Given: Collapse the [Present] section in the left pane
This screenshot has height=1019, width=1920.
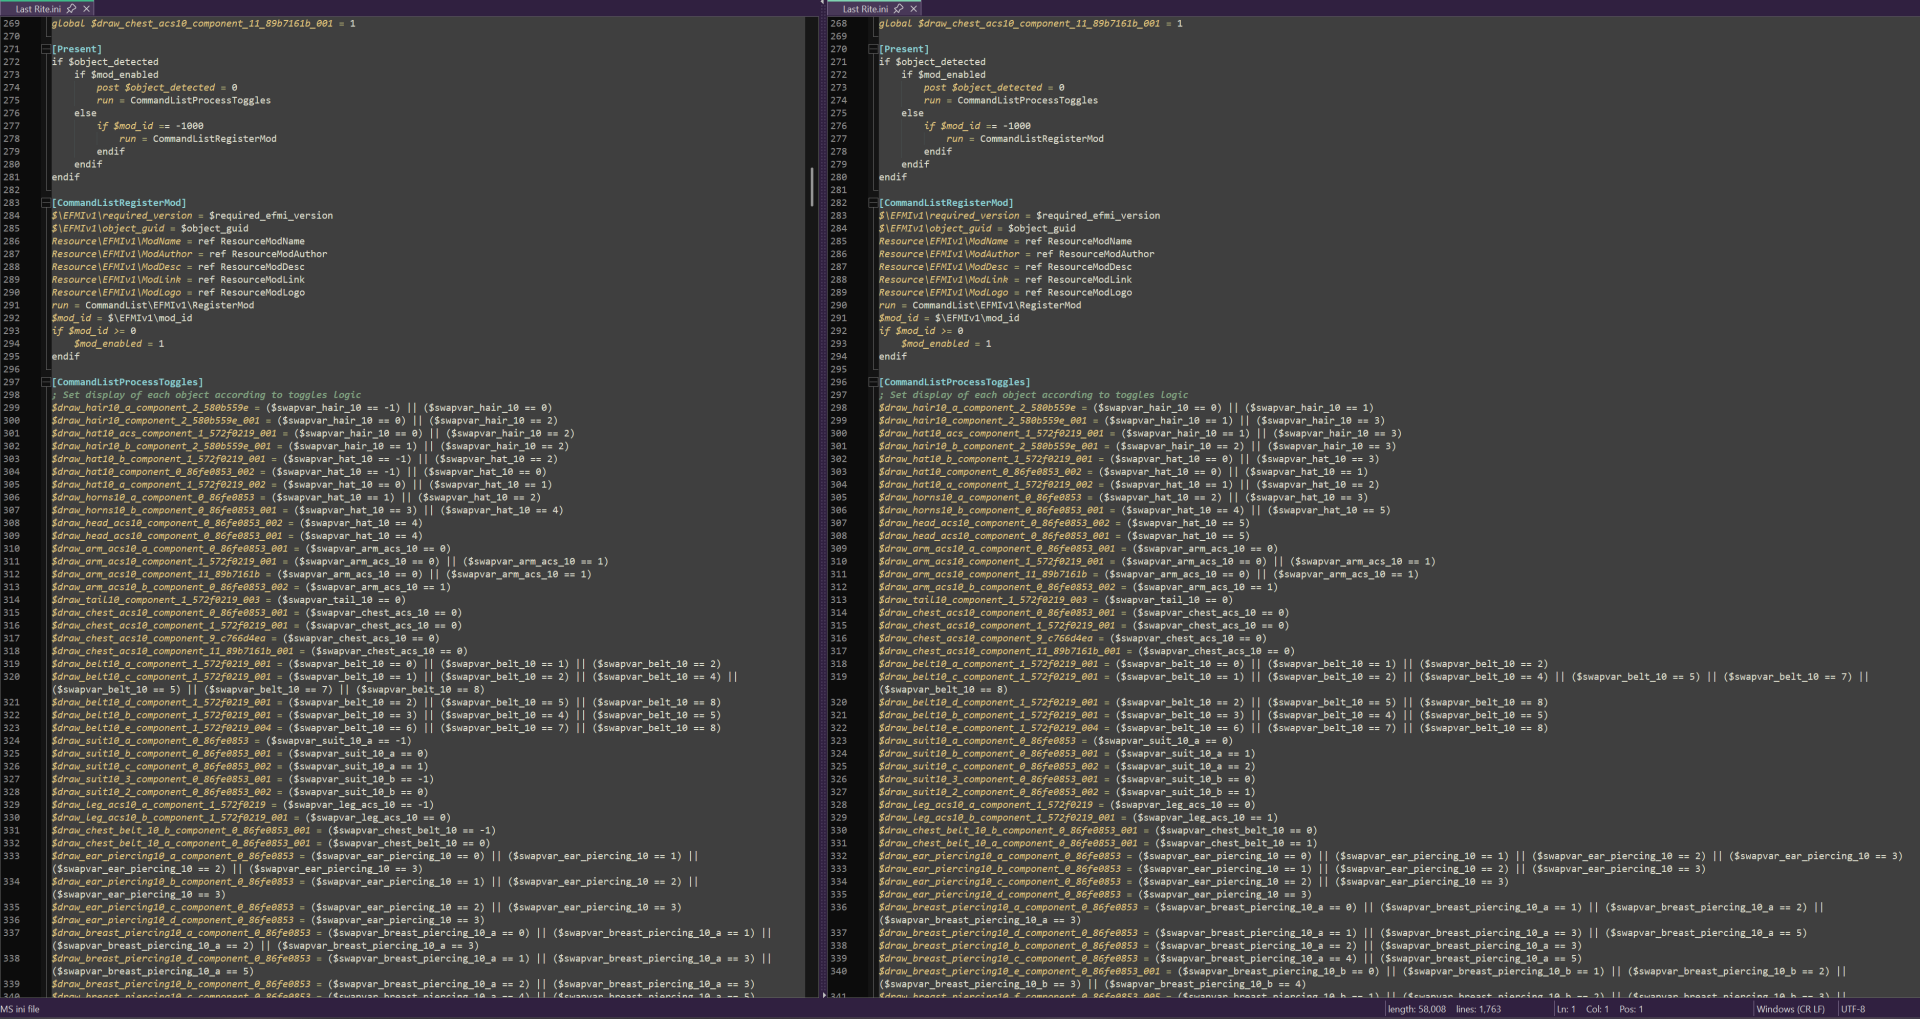Looking at the screenshot, I should 45,49.
